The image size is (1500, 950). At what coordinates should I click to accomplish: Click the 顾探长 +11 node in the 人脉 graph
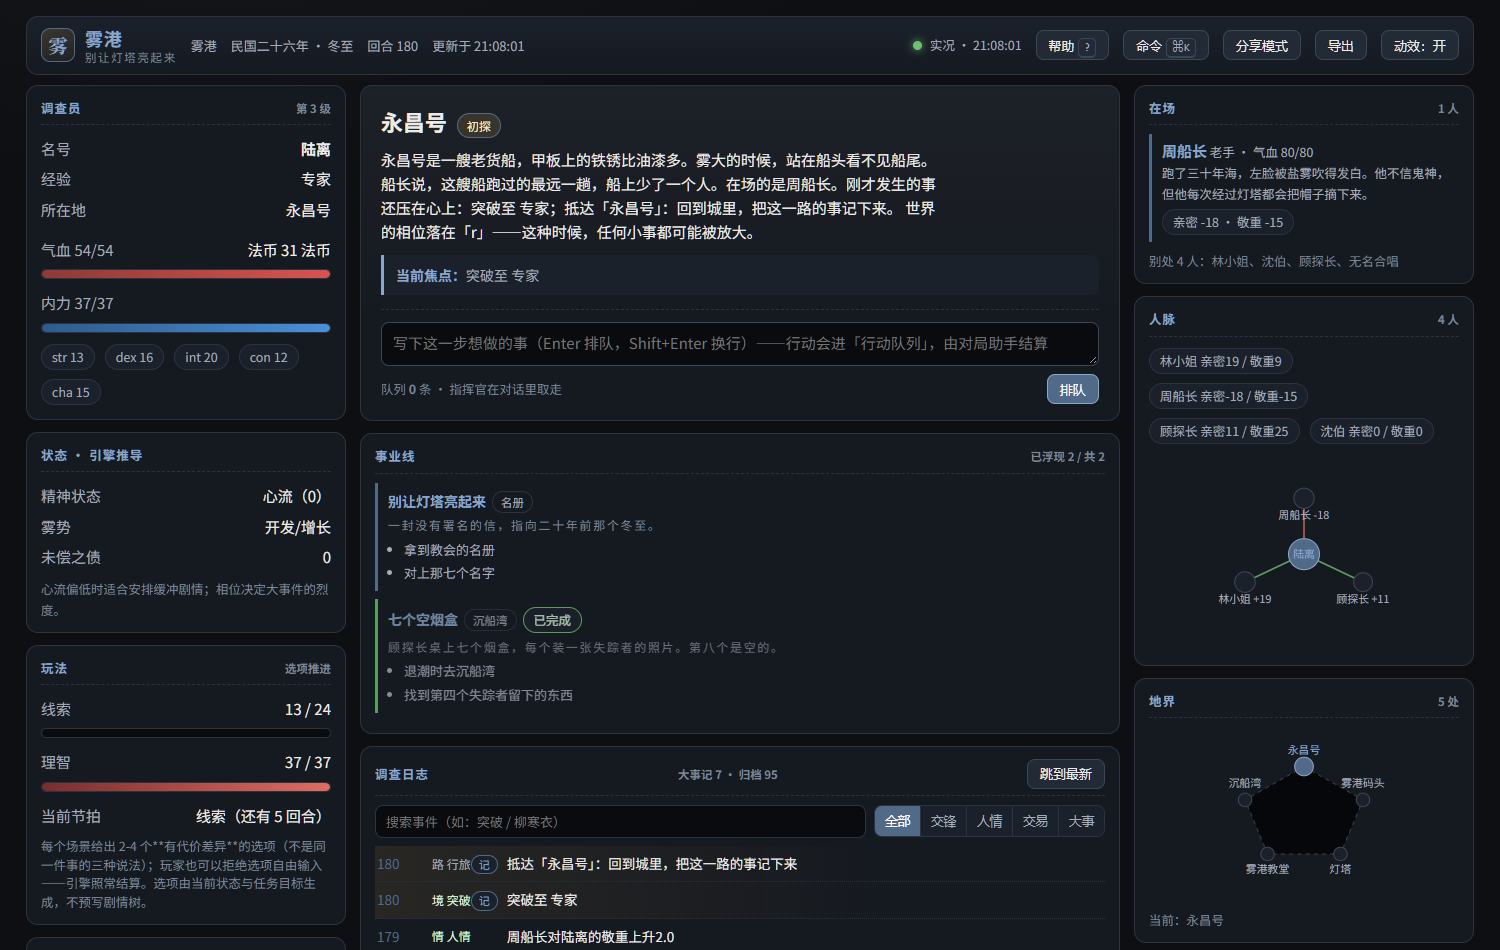coord(1363,581)
